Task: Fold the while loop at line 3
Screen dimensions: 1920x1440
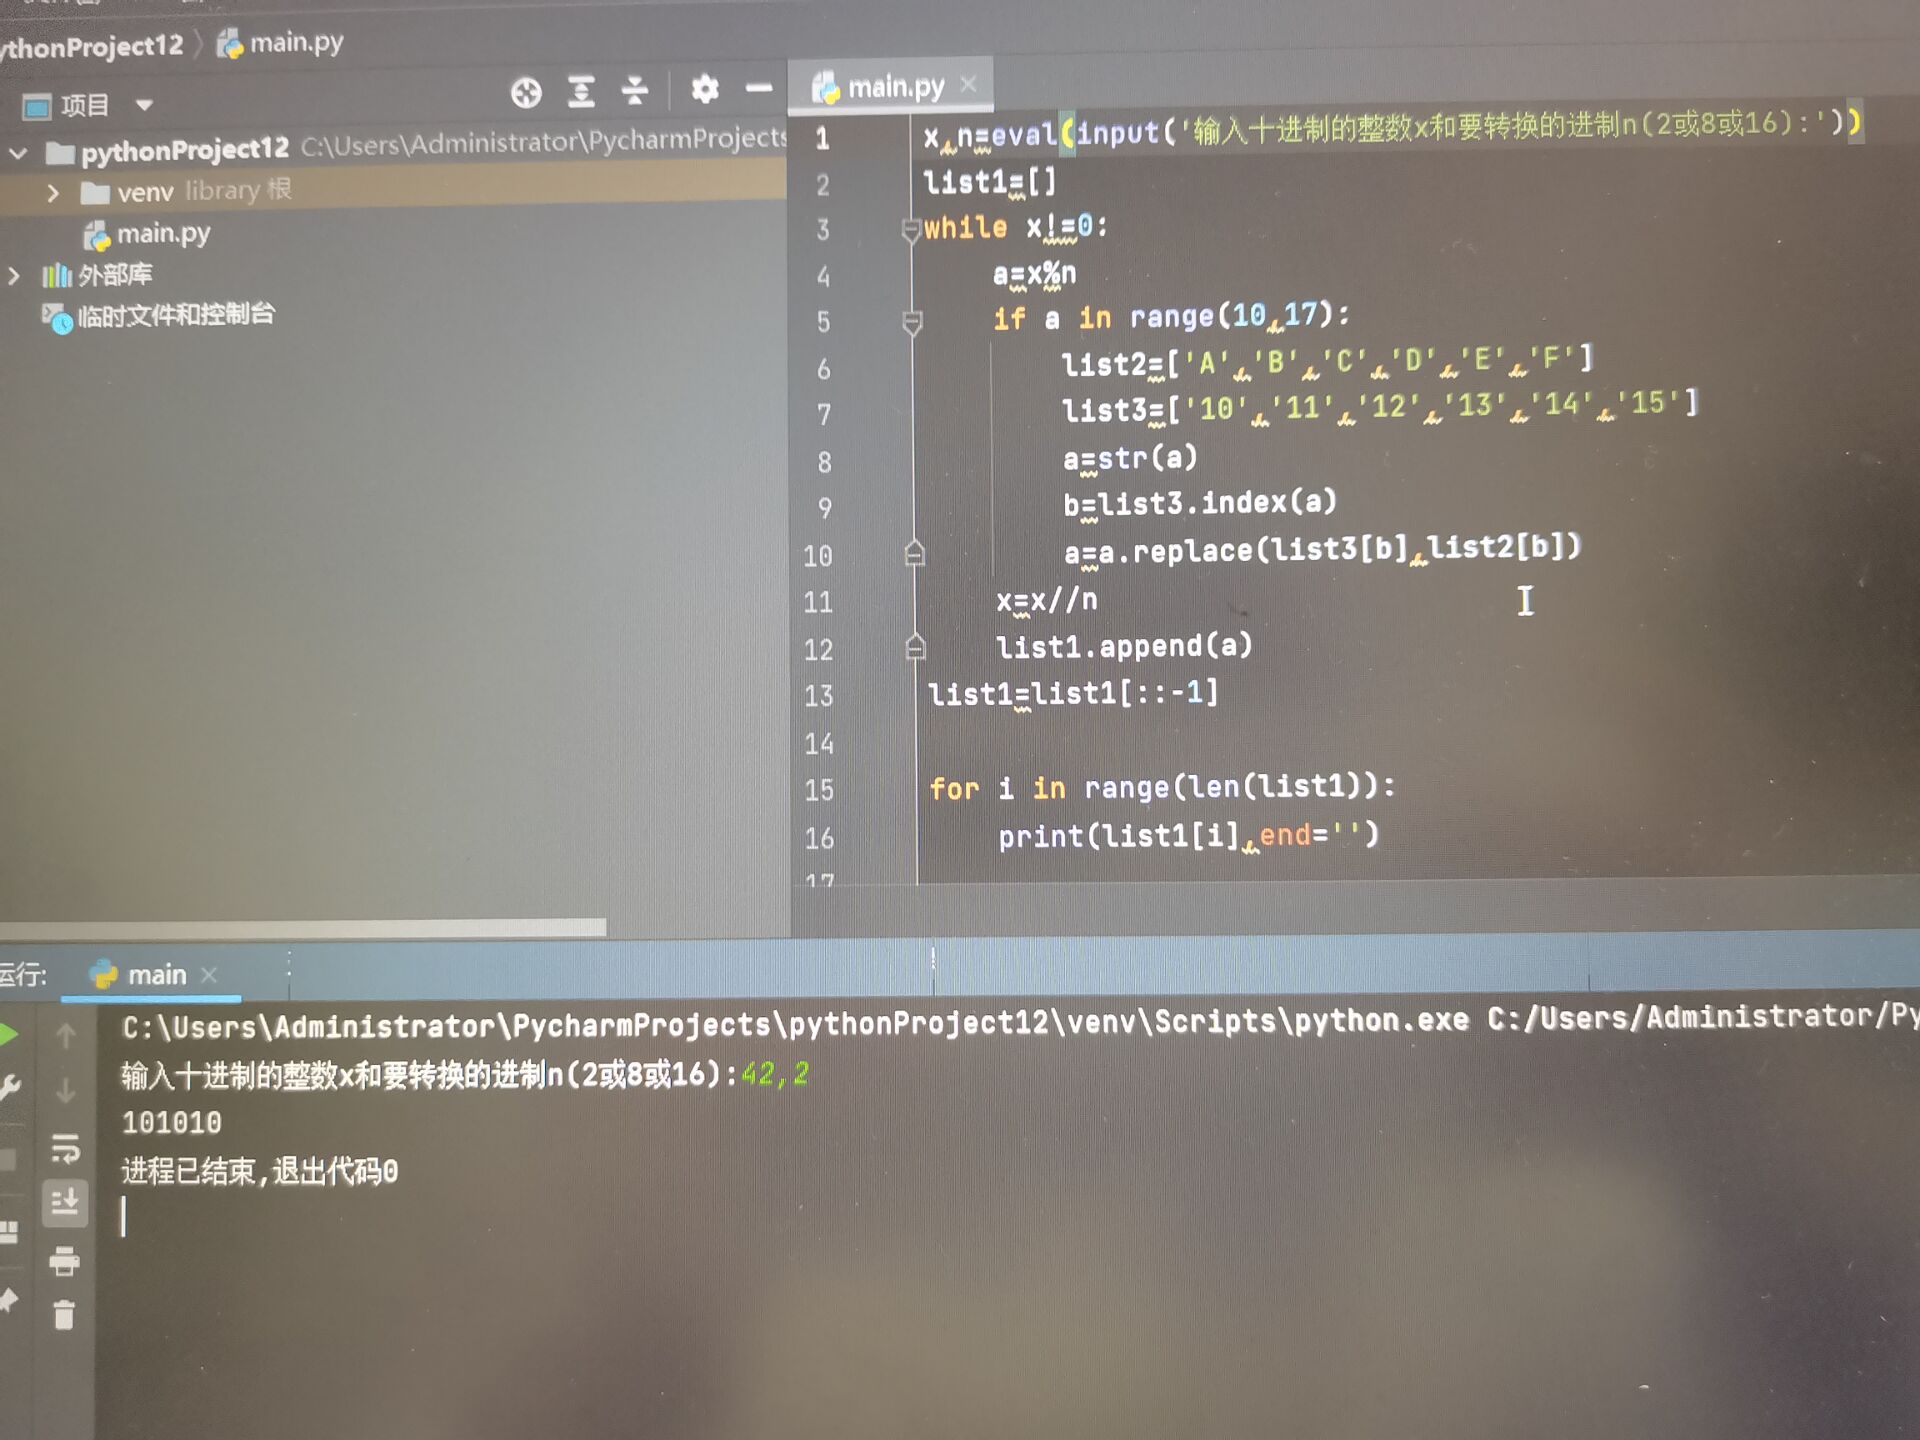Action: [910, 231]
